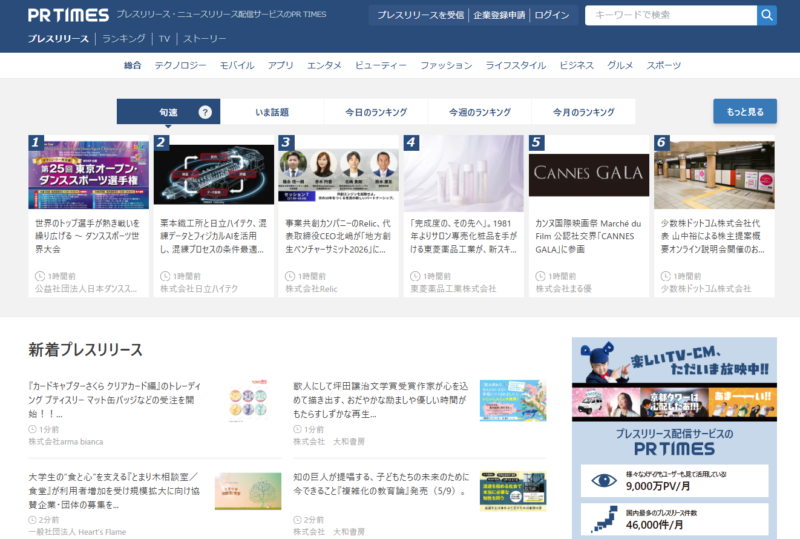This screenshot has height=539, width=800.
Task: Open the 知の巨人が提唱する release
Action: [x=381, y=484]
